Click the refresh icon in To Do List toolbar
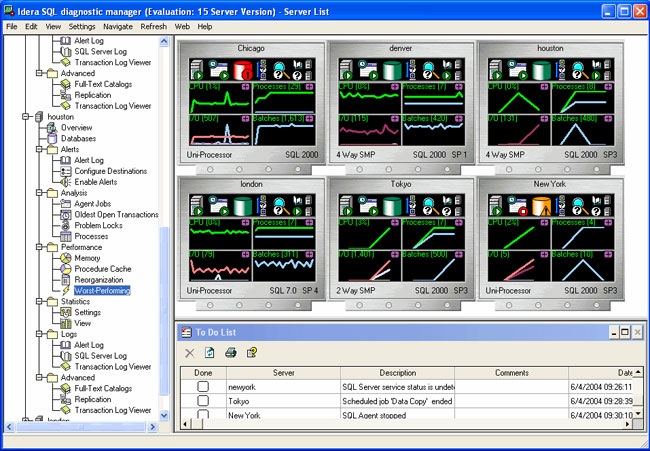The height and width of the screenshot is (451, 650). (x=210, y=352)
